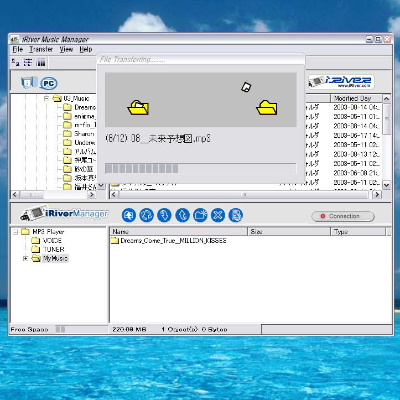Expand the MyMusic tree folder
Viewport: 400px width, 400px height.
[25, 258]
